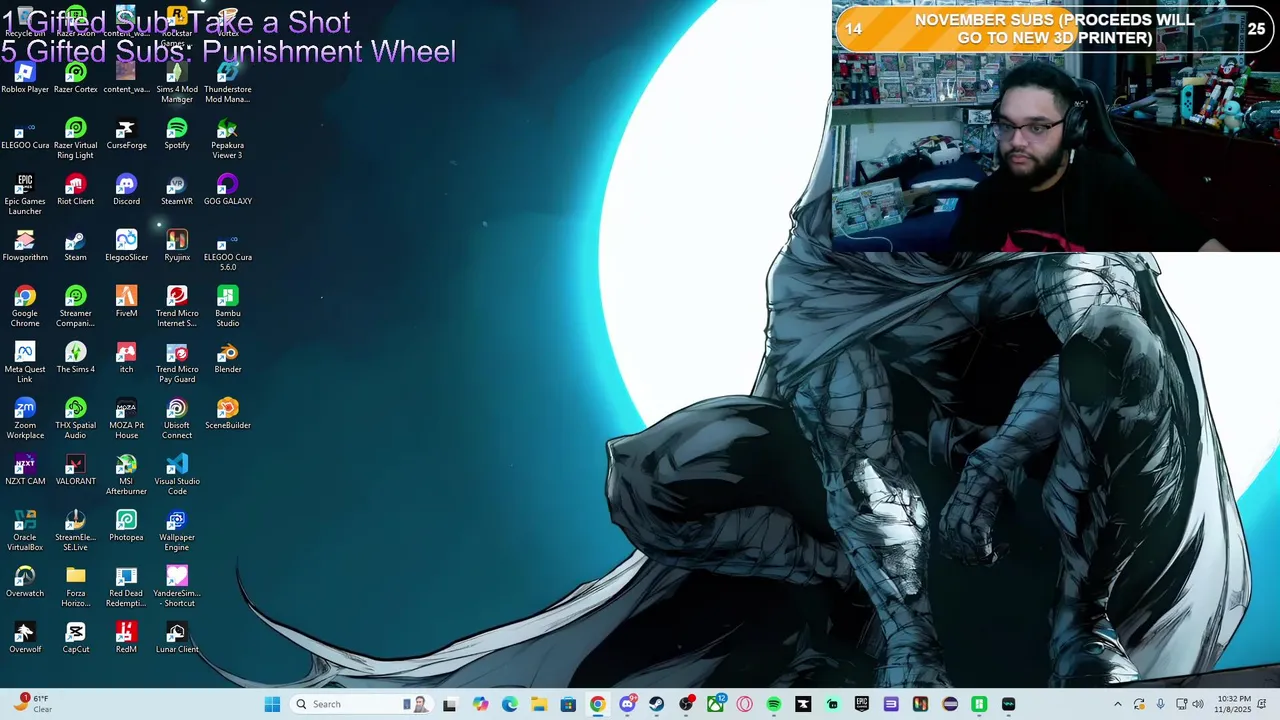Select the Forza Horizon folder

click(x=76, y=588)
